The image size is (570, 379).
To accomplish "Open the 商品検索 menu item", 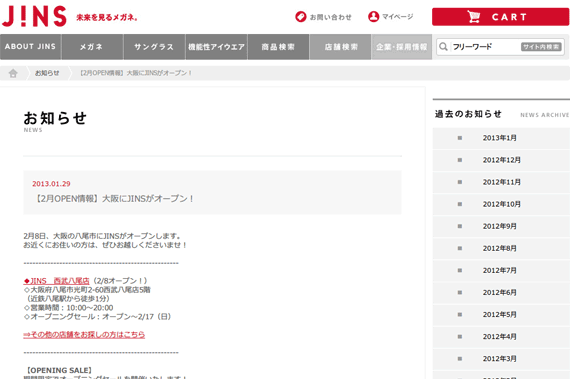I will 278,47.
